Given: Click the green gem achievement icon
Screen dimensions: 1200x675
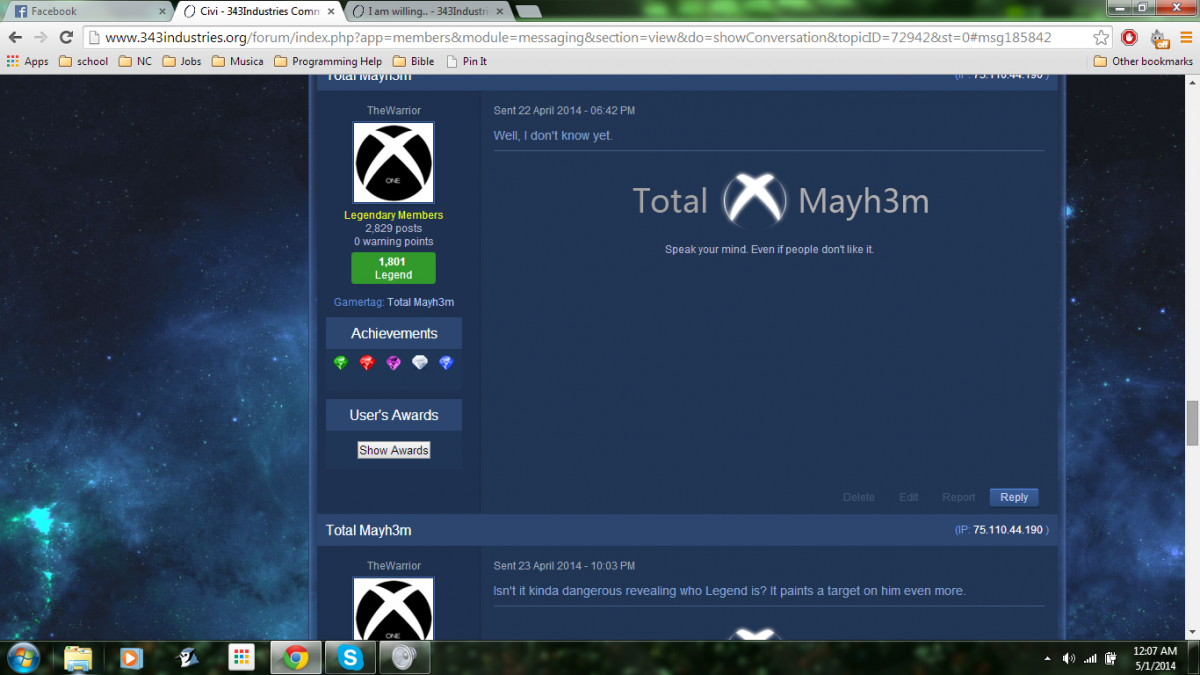Looking at the screenshot, I should [340, 363].
